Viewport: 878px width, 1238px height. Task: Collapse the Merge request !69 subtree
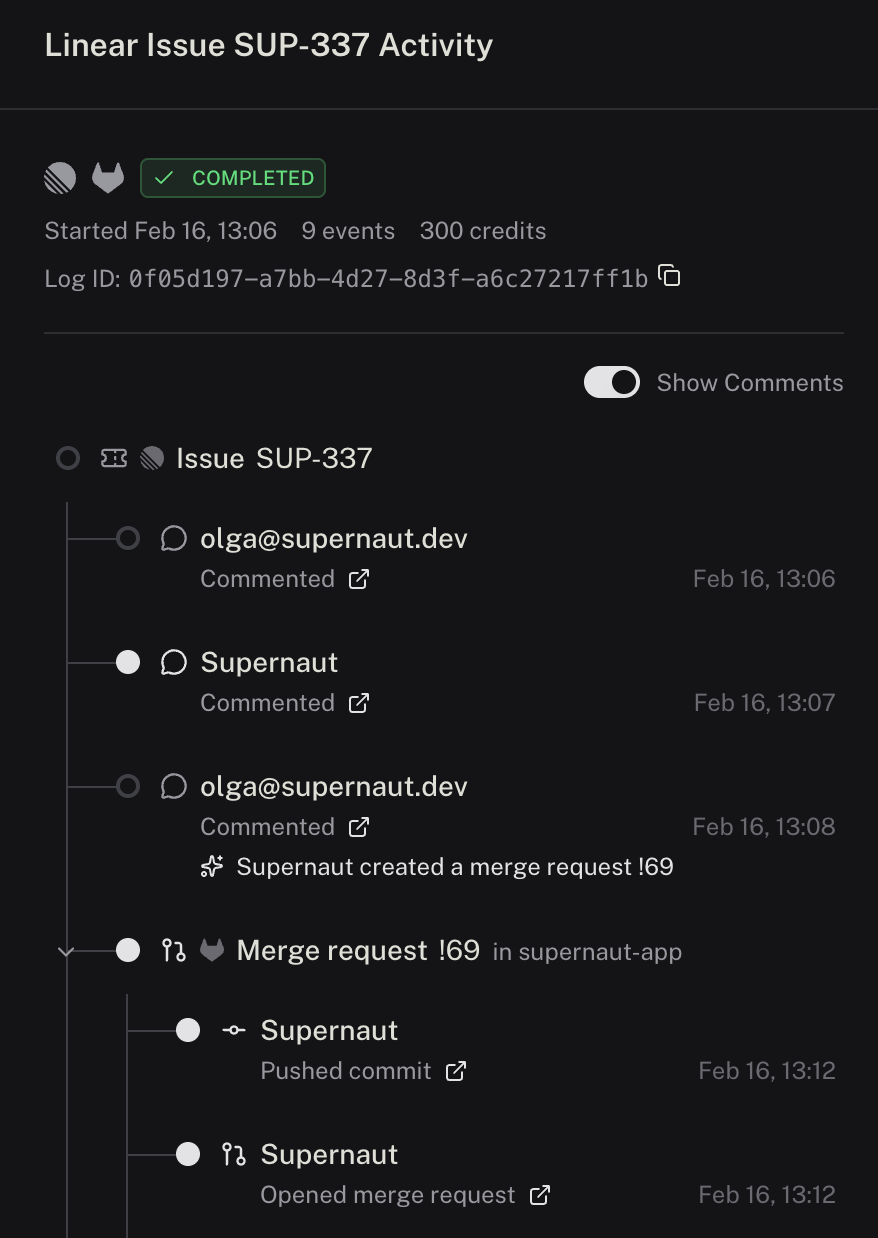[66, 950]
